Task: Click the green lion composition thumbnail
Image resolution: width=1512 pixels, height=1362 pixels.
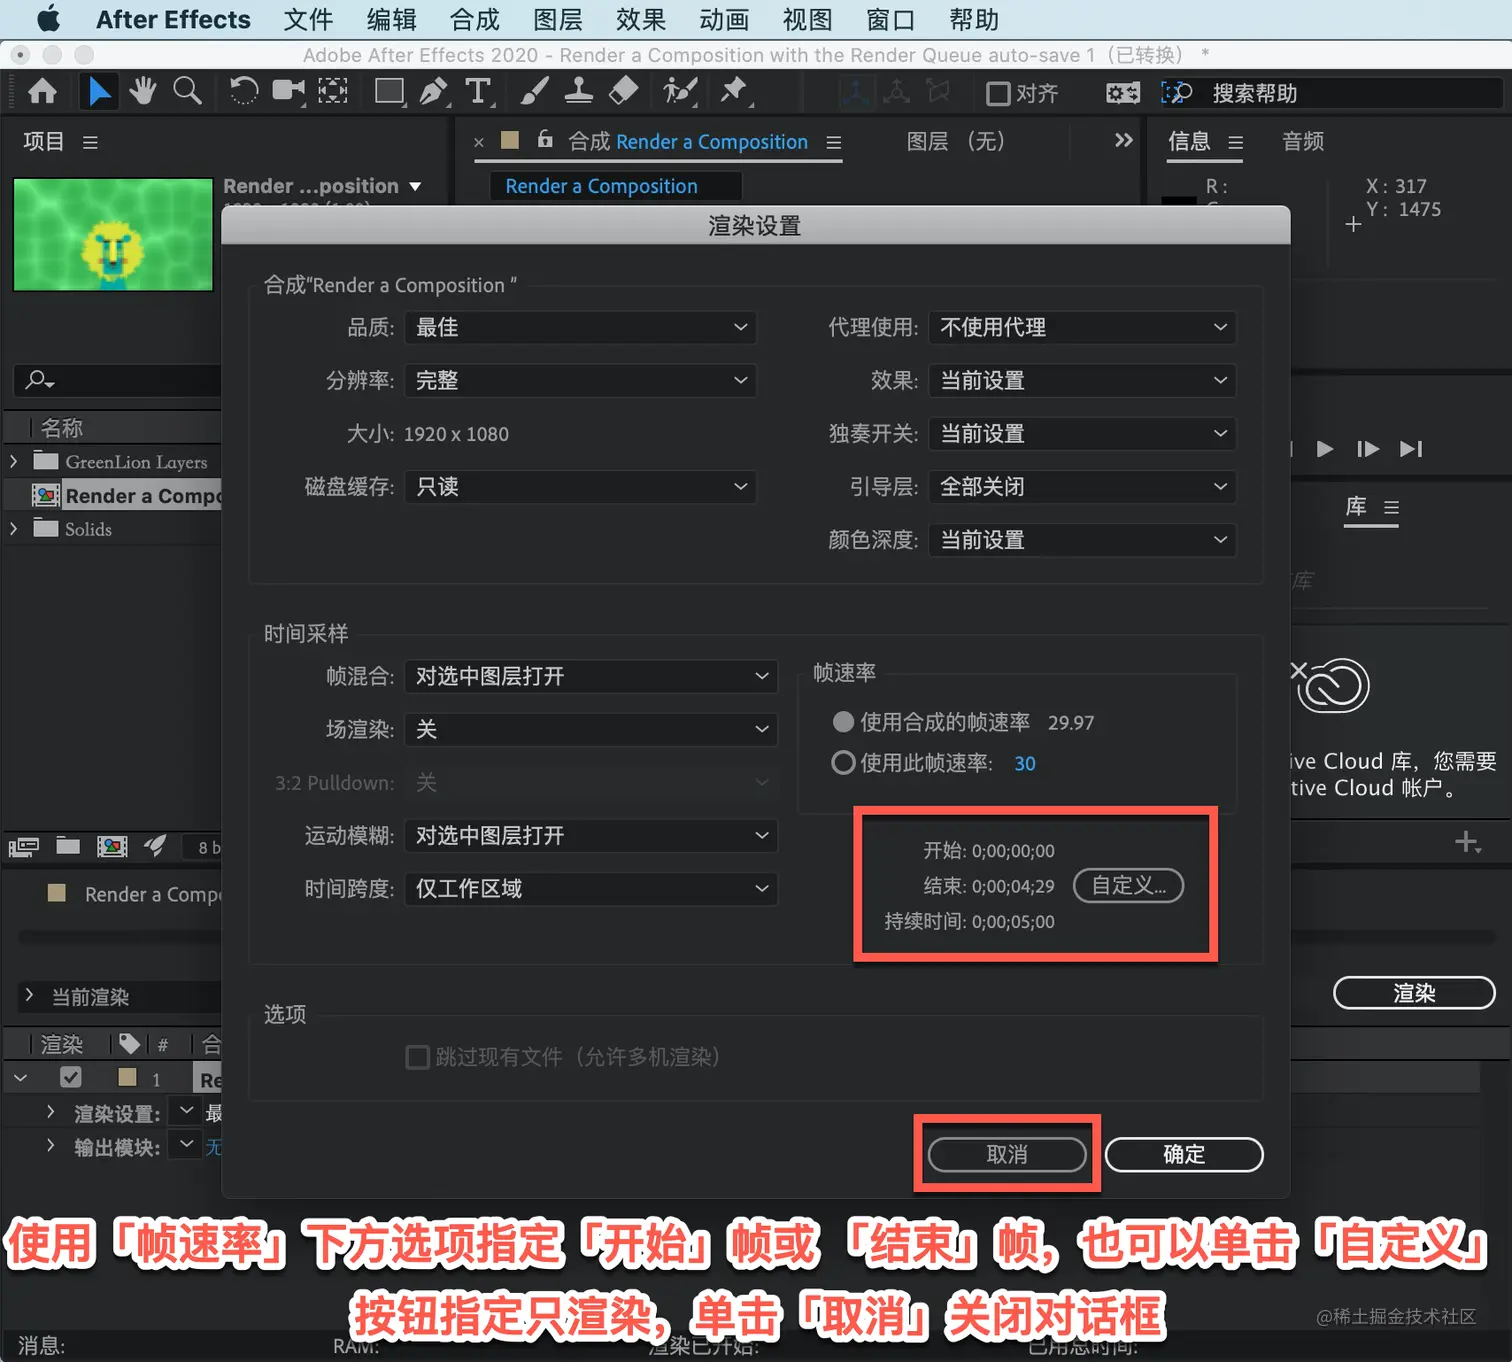Action: pos(113,235)
